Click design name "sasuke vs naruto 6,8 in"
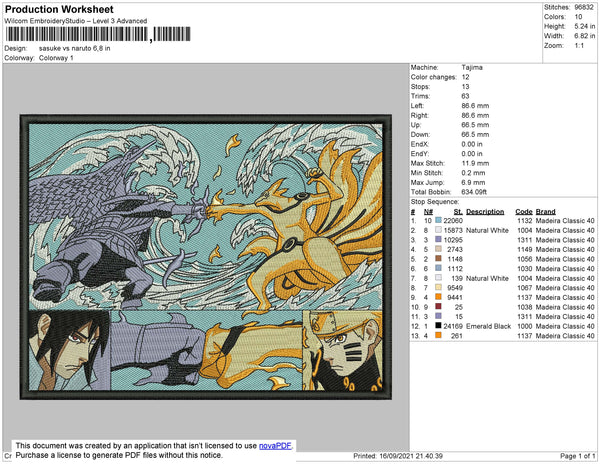The height and width of the screenshot is (464, 600). coord(75,49)
